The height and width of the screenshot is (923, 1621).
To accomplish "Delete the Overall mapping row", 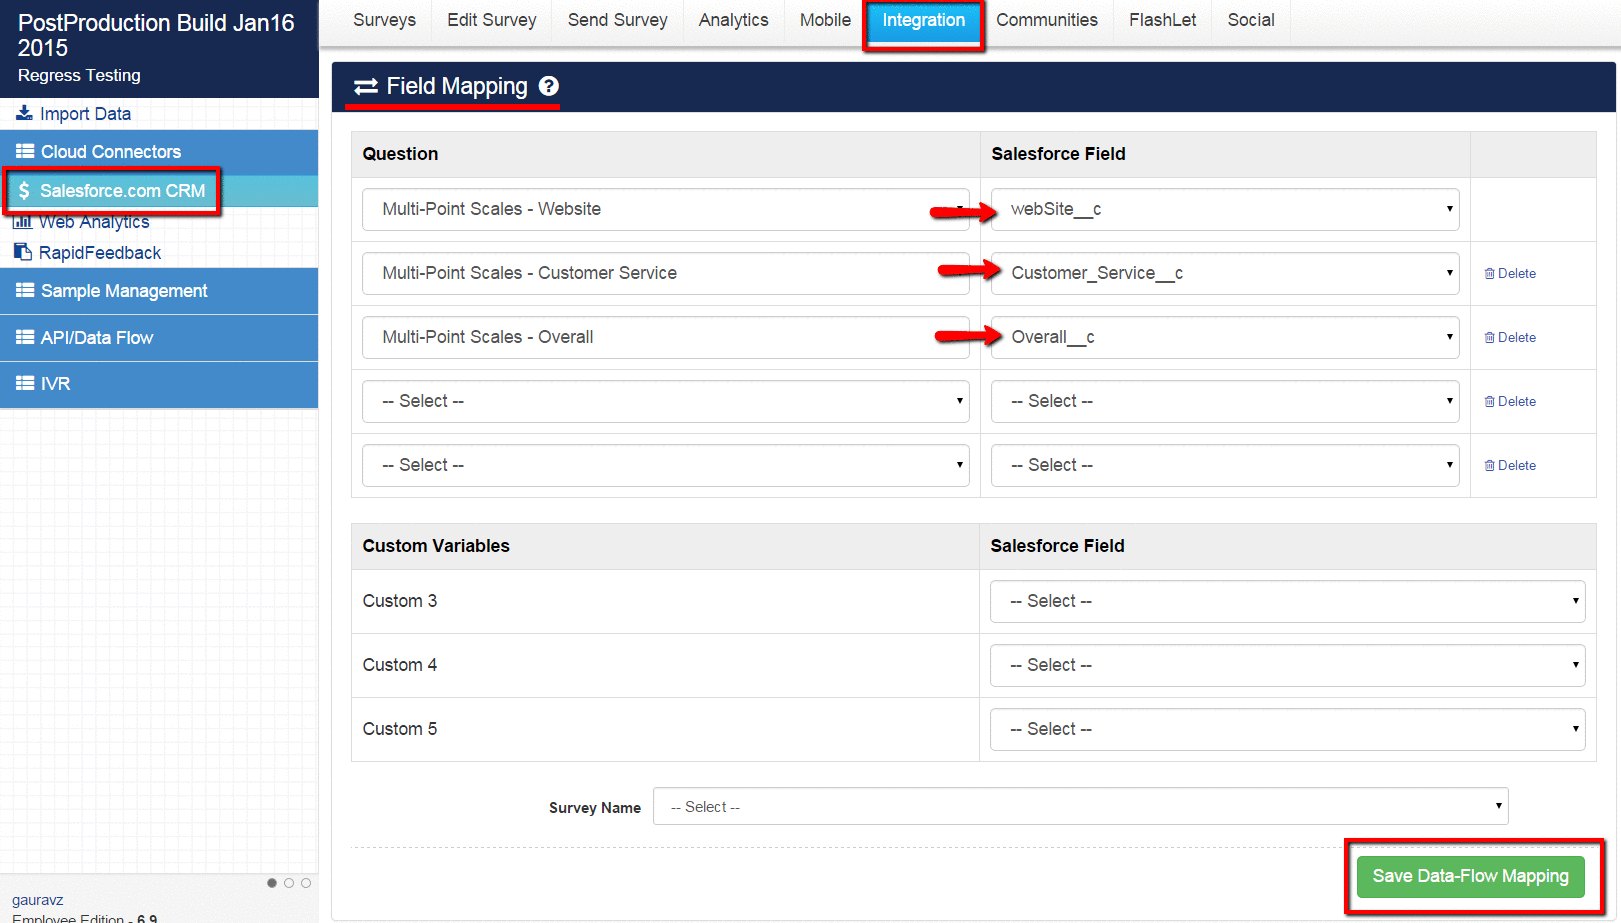I will pyautogui.click(x=1510, y=337).
